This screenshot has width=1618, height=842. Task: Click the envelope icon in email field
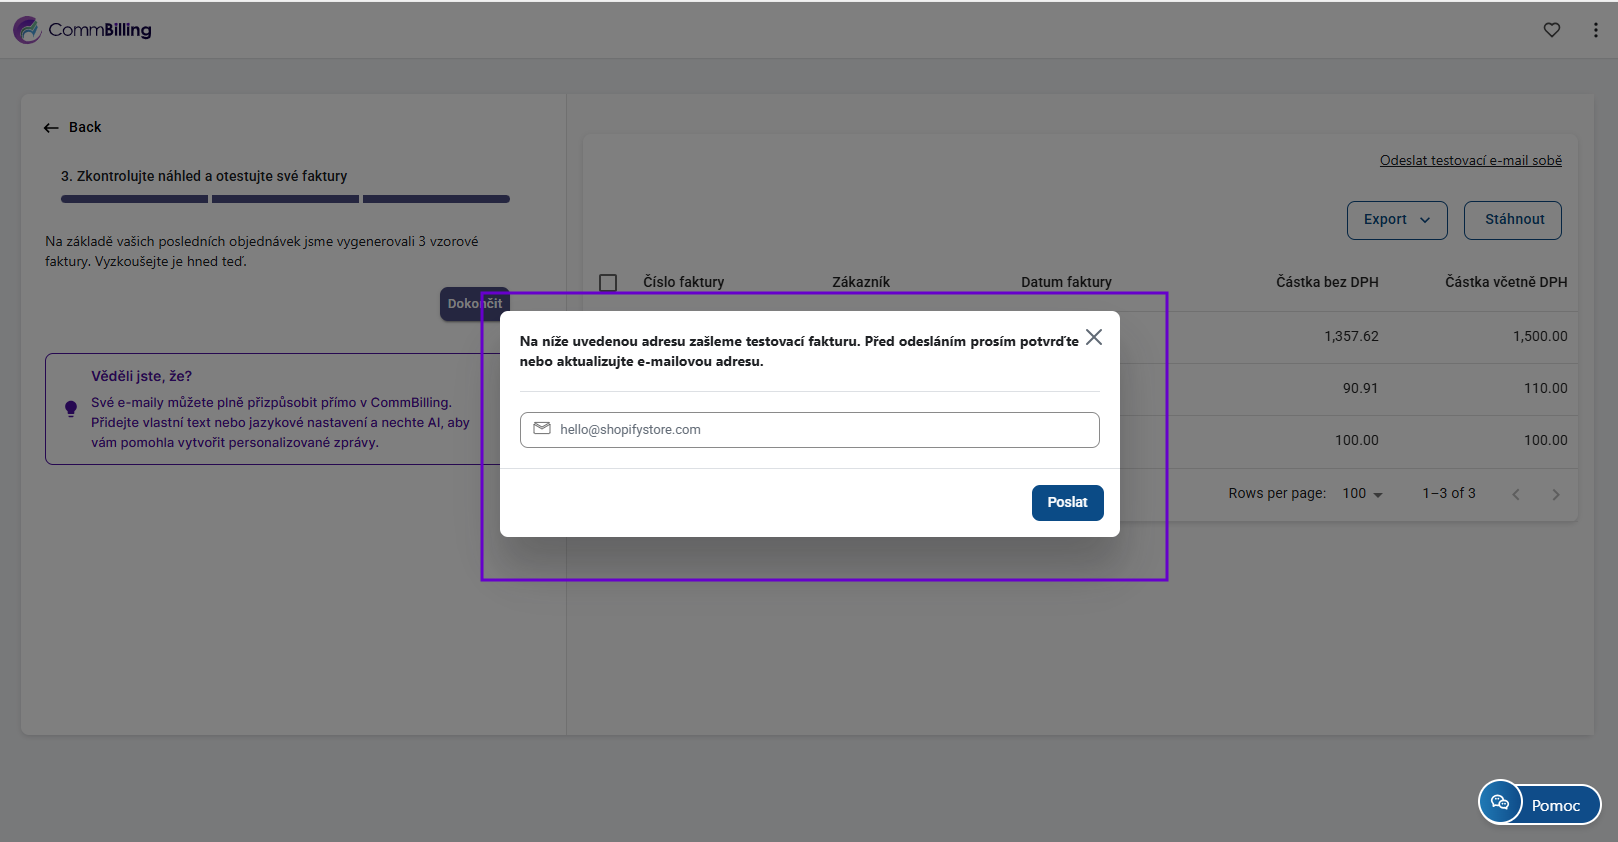click(x=542, y=429)
